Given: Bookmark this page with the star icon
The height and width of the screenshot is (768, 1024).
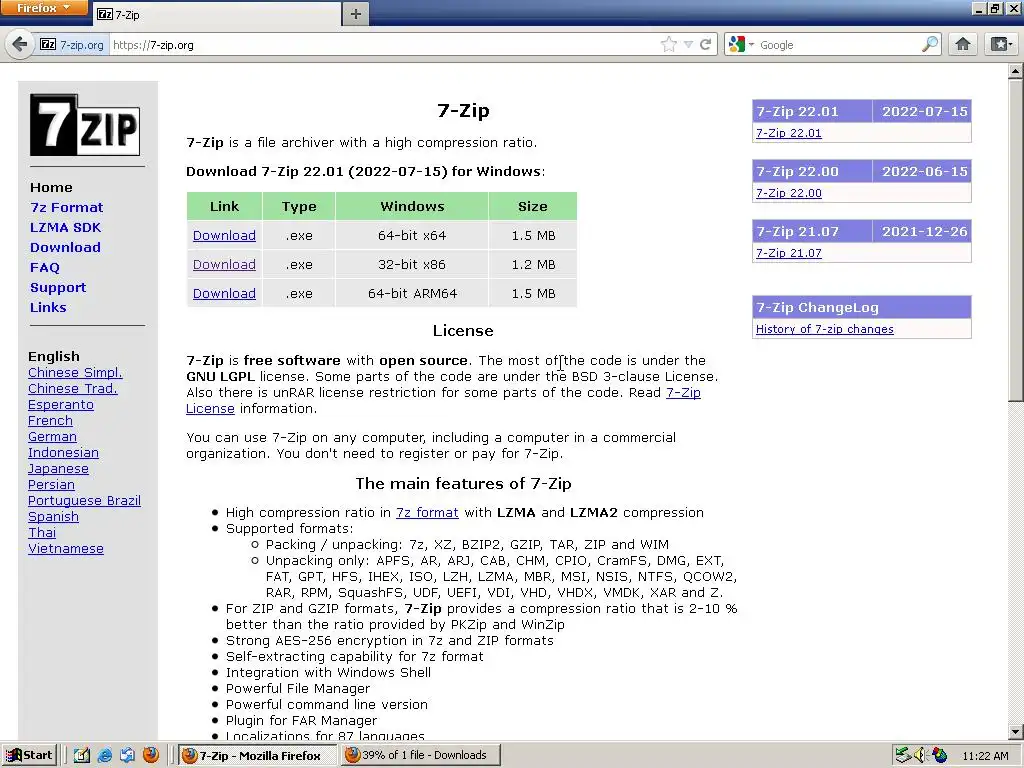Looking at the screenshot, I should (669, 44).
